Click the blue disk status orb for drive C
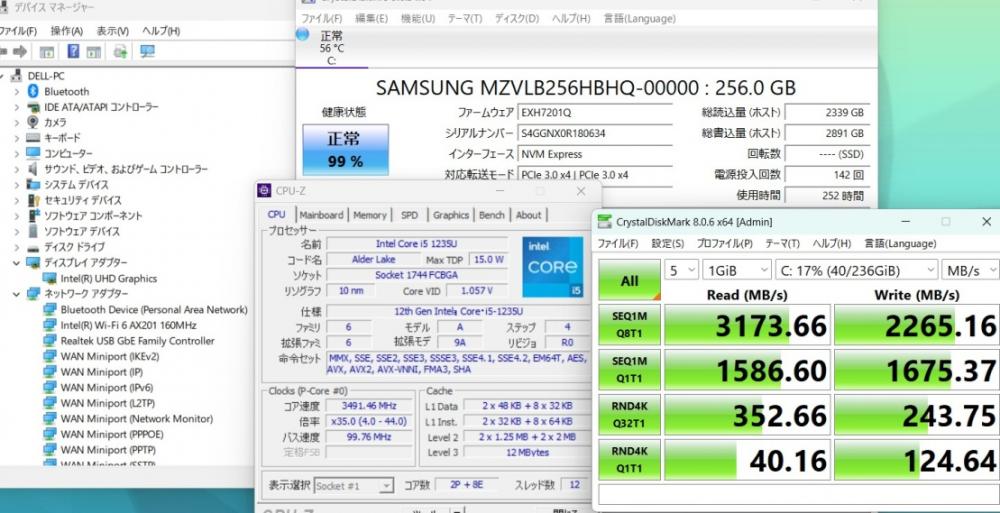This screenshot has width=1000, height=513. pos(302,34)
